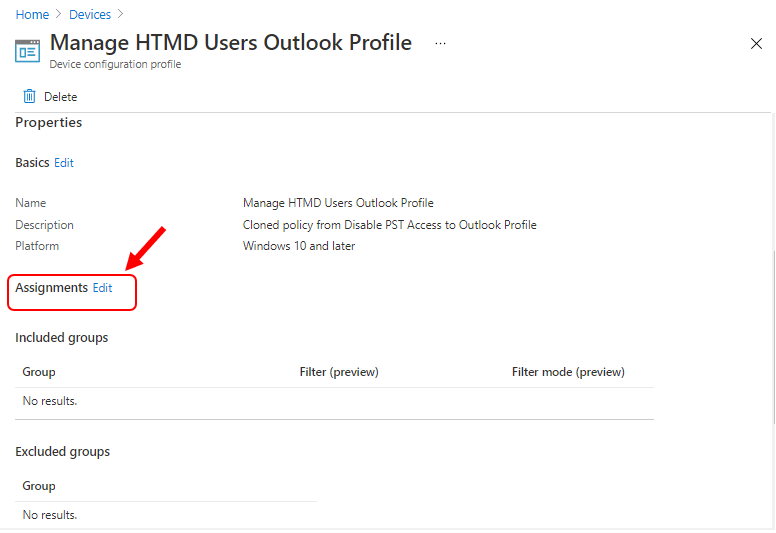Click the Group column header under Included groups
This screenshot has width=776, height=533.
[x=39, y=372]
